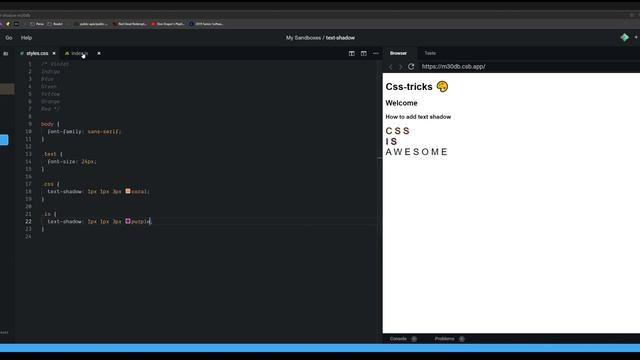Click the split editor view icon
640x360 pixels.
tap(351, 53)
